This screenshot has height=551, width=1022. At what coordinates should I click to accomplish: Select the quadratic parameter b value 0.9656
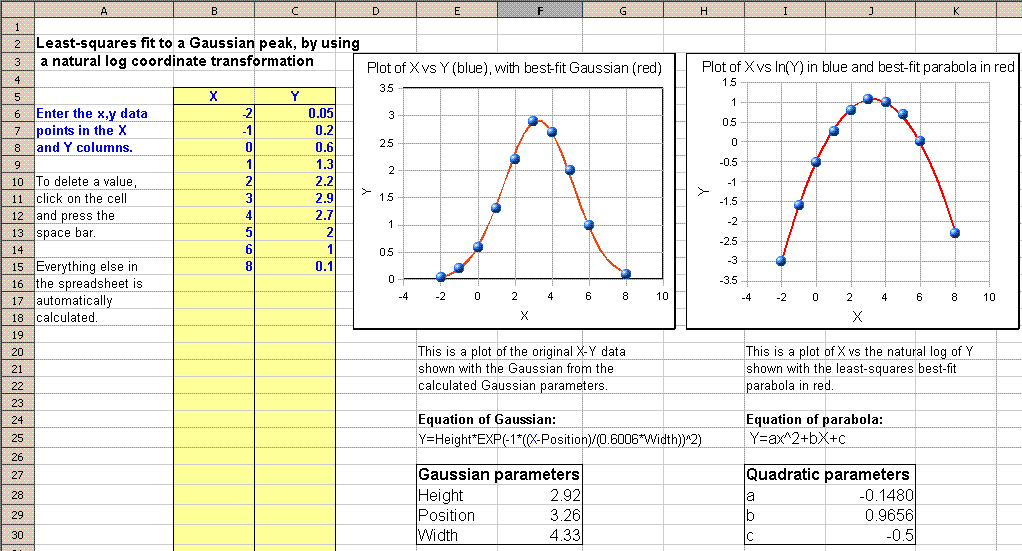click(x=871, y=516)
